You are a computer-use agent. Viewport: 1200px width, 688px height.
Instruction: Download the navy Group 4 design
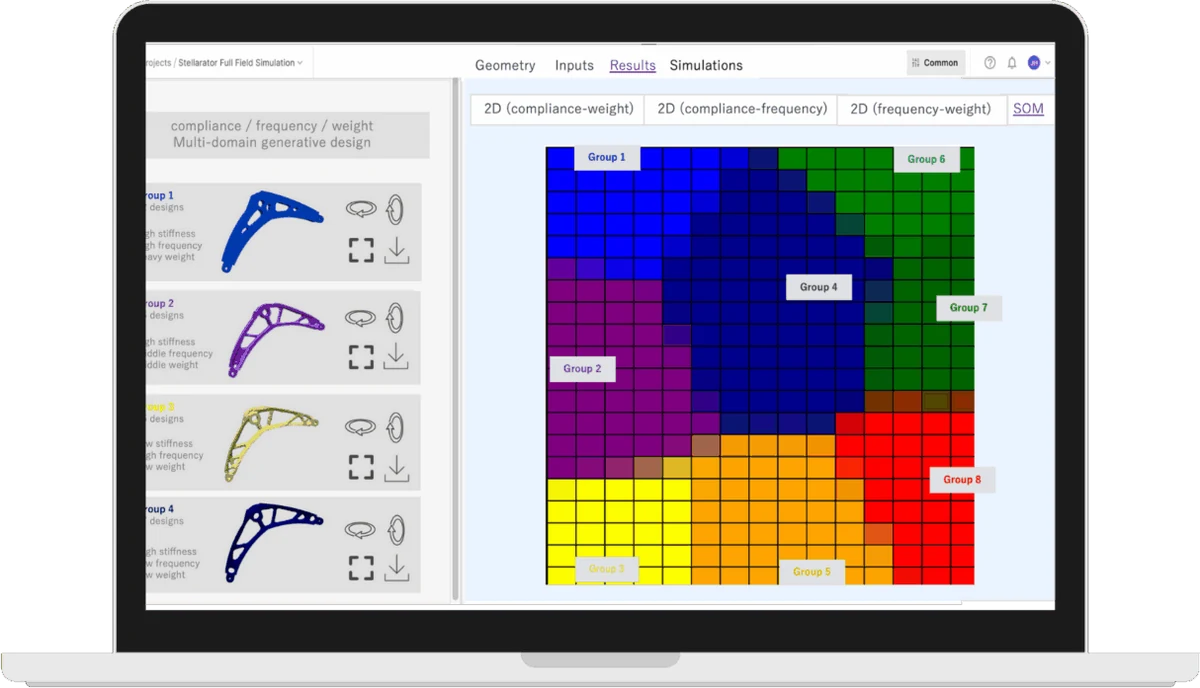(x=397, y=568)
